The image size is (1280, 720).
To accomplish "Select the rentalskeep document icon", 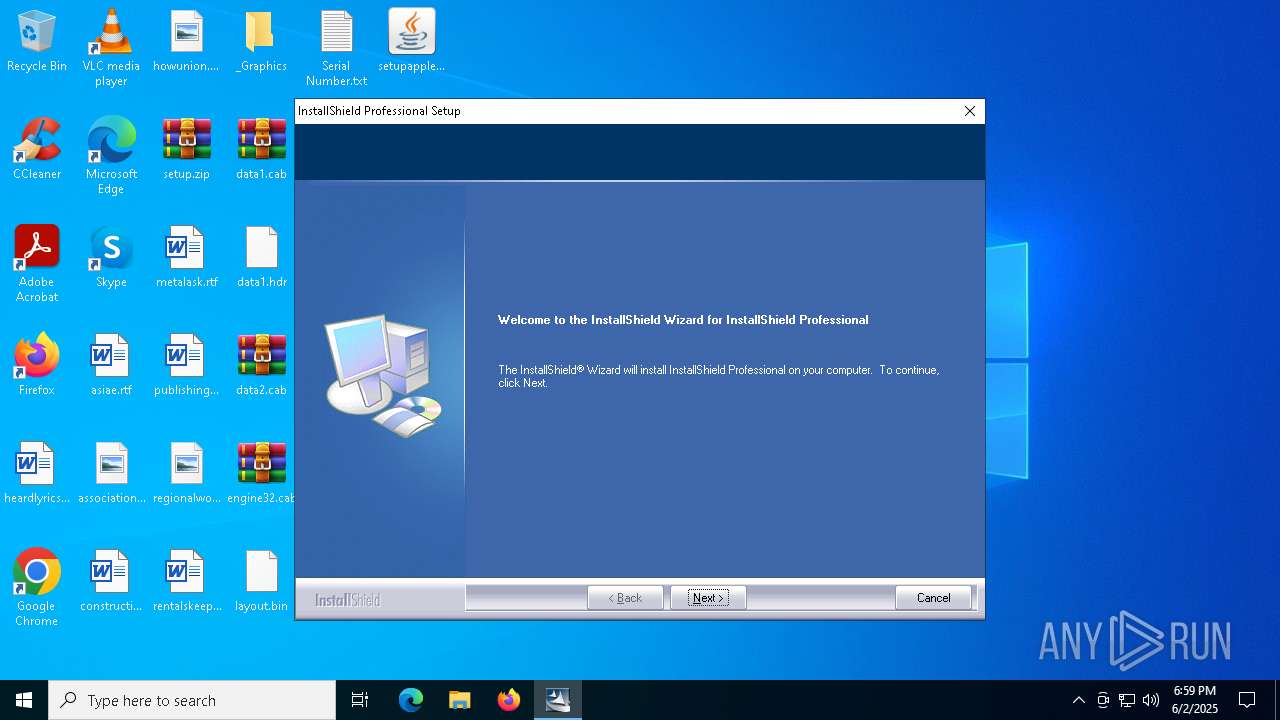I will (x=186, y=582).
